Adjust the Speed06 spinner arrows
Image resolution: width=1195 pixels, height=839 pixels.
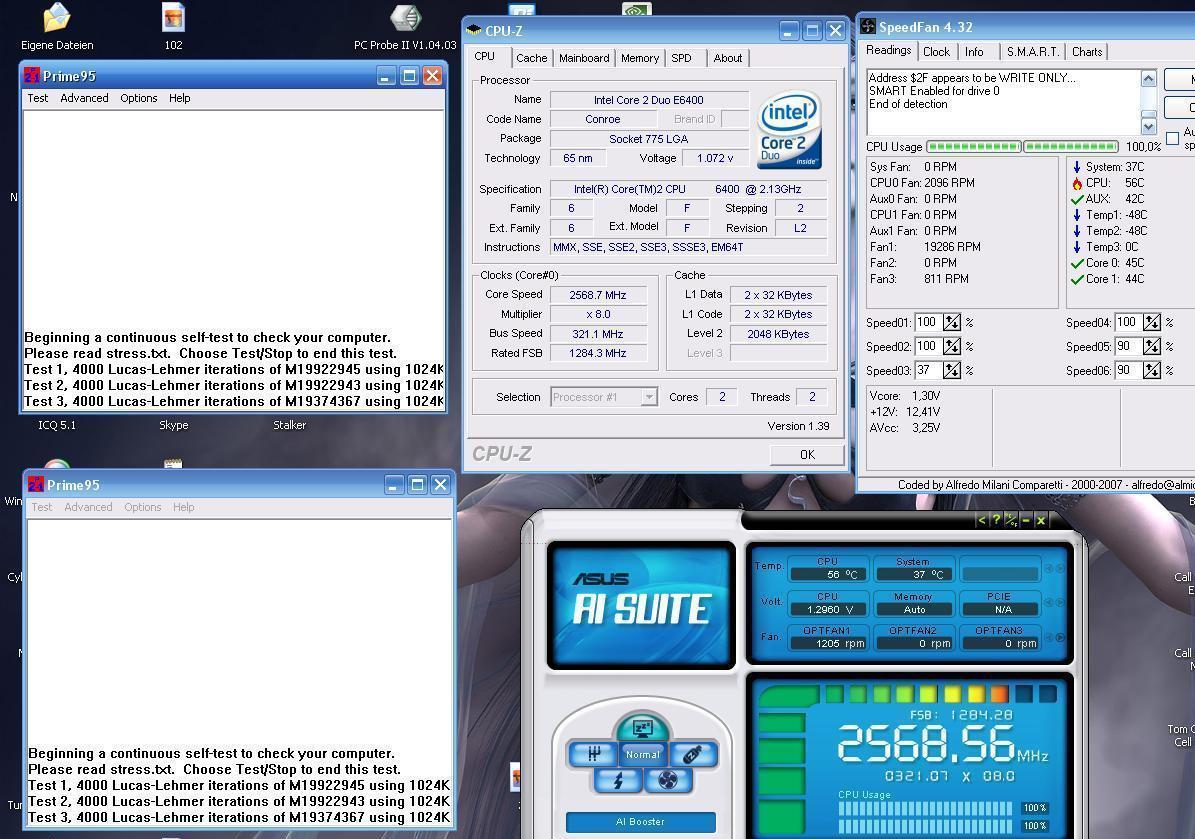point(1152,370)
